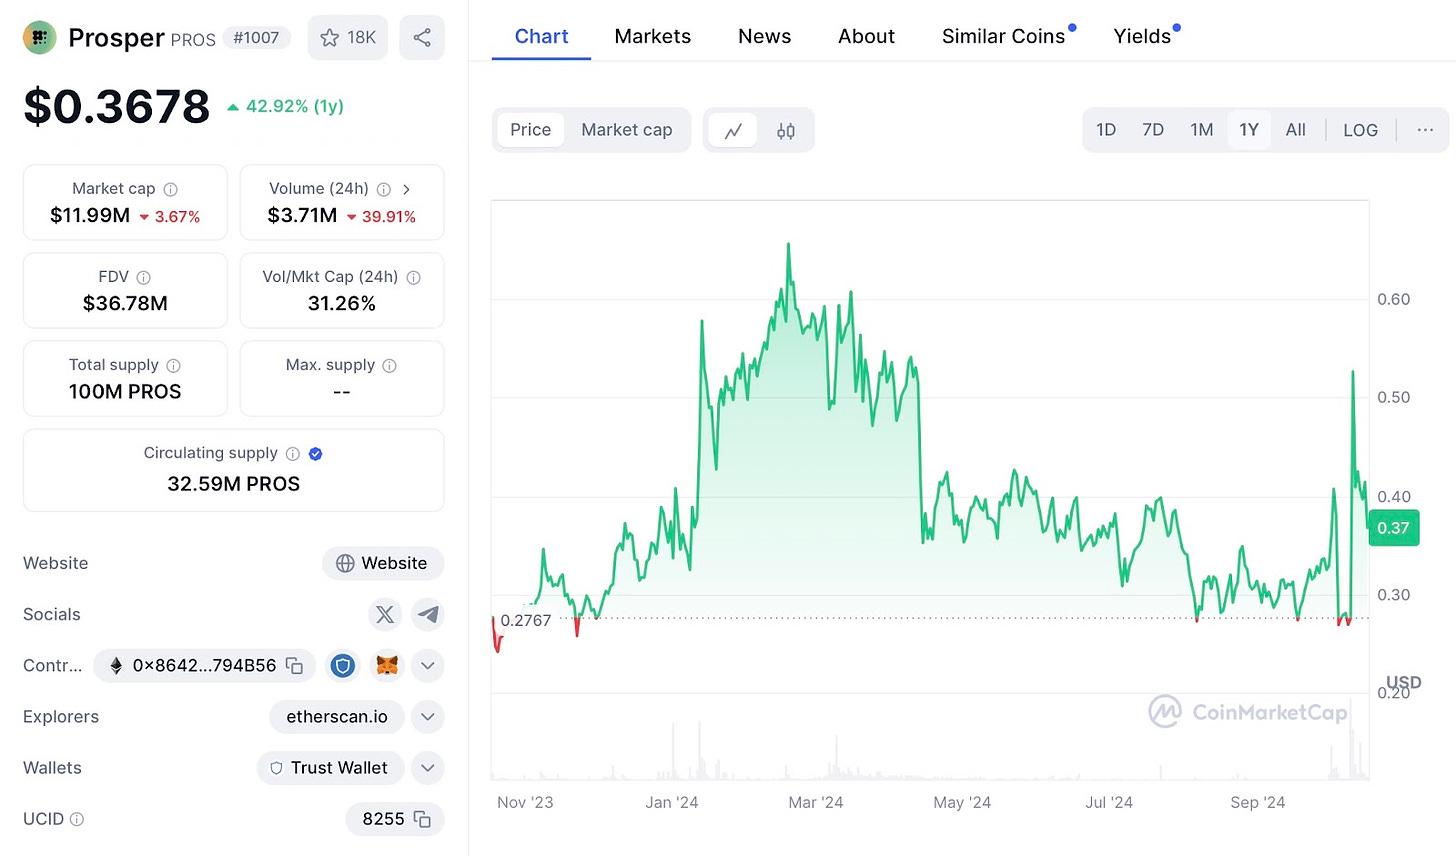Viewport: 1456px width, 856px height.
Task: Add token to MetaMask via fox icon
Action: 386,666
